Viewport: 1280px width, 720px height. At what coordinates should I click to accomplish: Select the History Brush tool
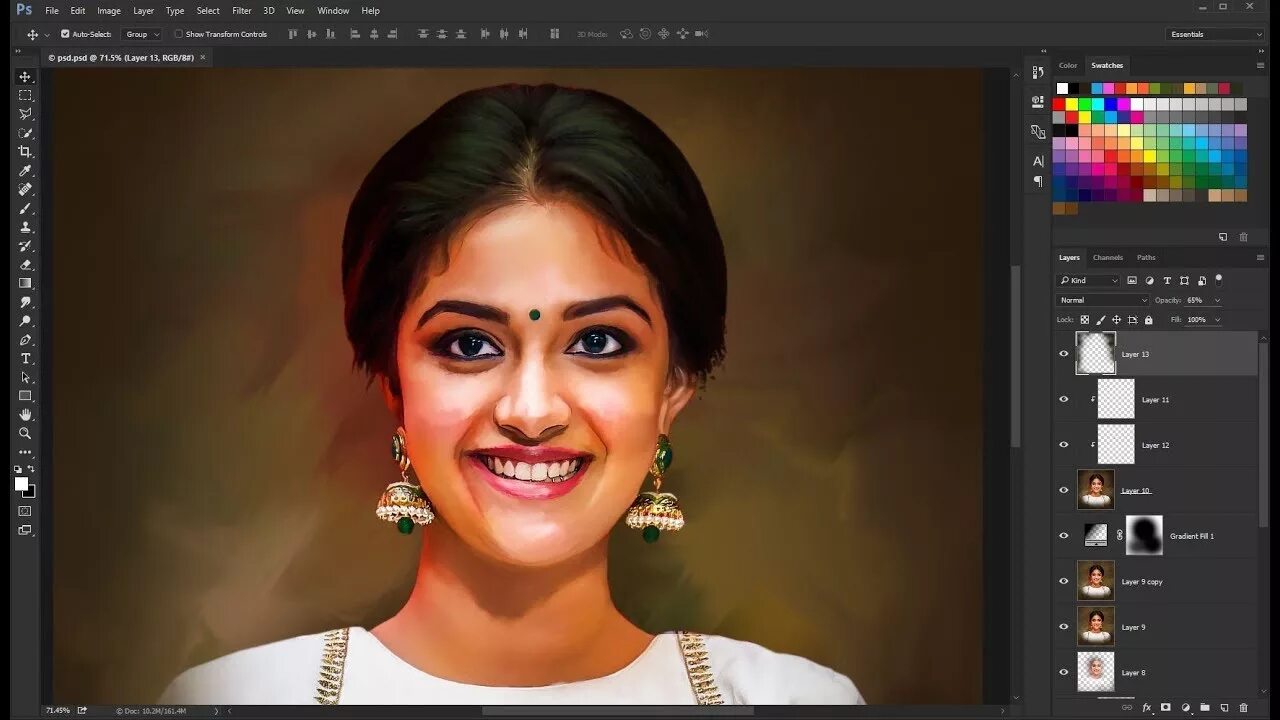25,246
